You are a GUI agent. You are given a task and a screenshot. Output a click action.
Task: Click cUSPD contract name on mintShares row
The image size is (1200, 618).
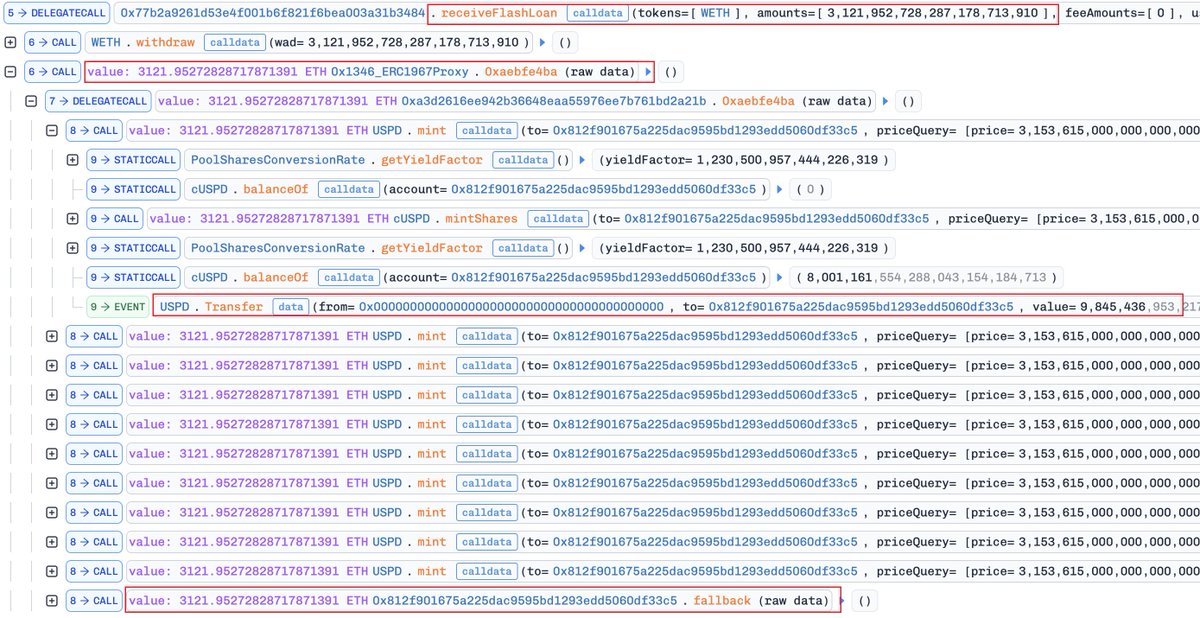pyautogui.click(x=412, y=219)
